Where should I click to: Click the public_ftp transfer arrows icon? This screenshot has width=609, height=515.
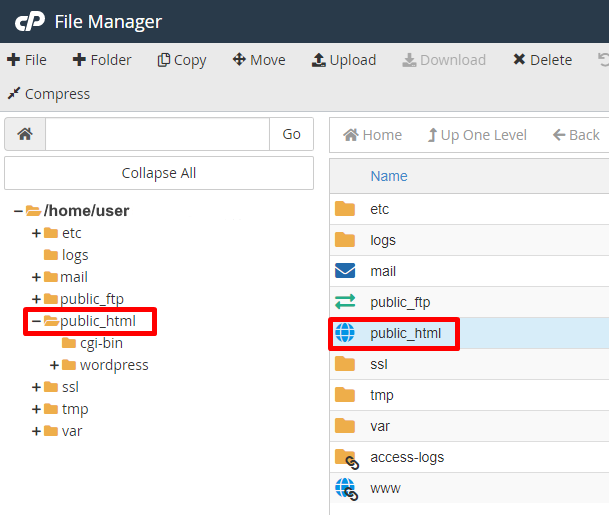[x=345, y=302]
